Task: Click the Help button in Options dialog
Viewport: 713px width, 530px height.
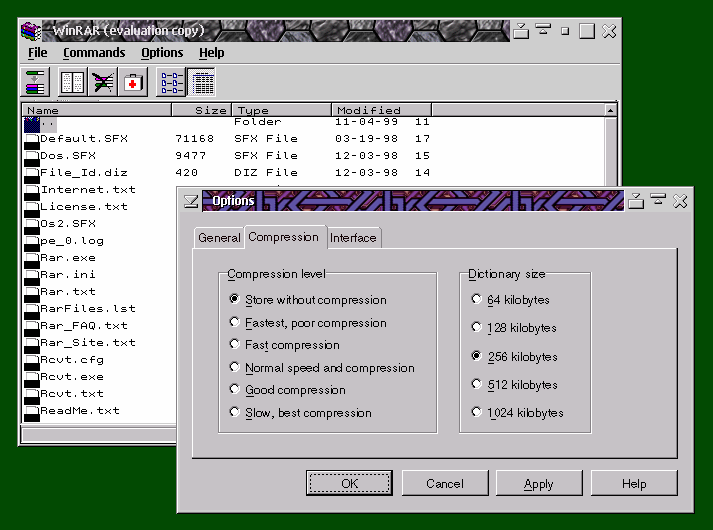Action: point(634,483)
